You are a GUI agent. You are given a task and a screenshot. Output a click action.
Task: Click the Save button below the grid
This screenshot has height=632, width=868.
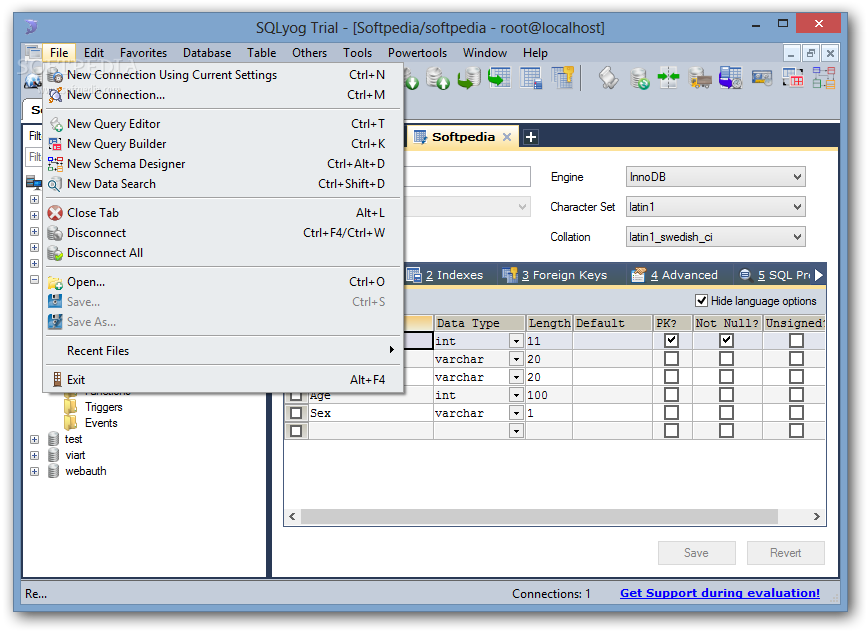tap(696, 553)
